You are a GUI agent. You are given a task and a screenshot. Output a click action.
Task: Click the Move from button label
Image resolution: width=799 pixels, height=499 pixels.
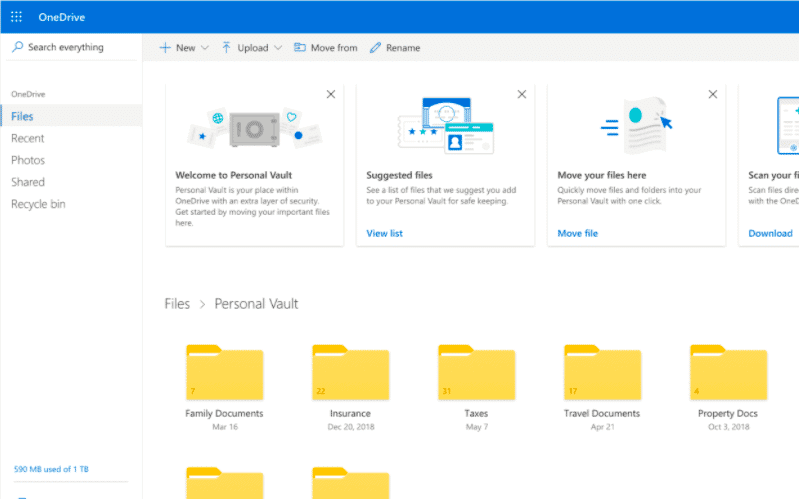tap(334, 48)
